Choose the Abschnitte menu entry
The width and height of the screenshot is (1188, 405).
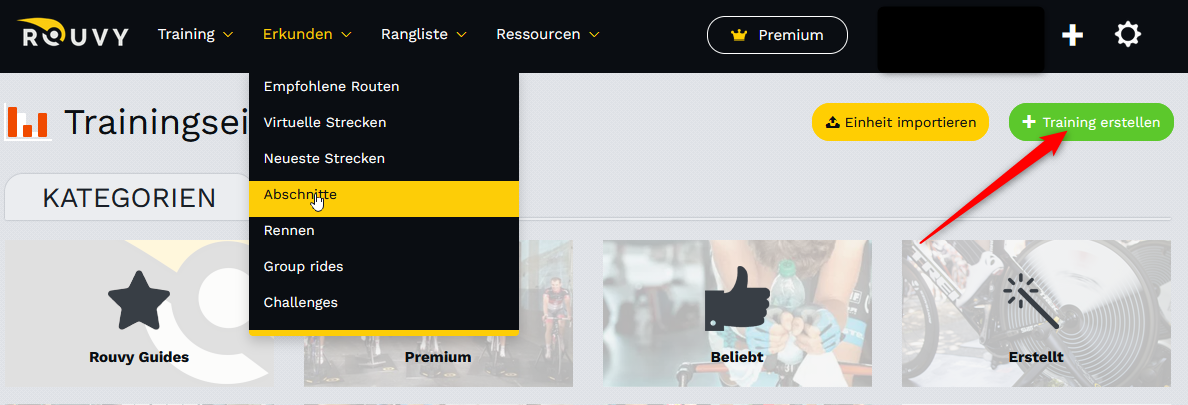click(x=300, y=195)
